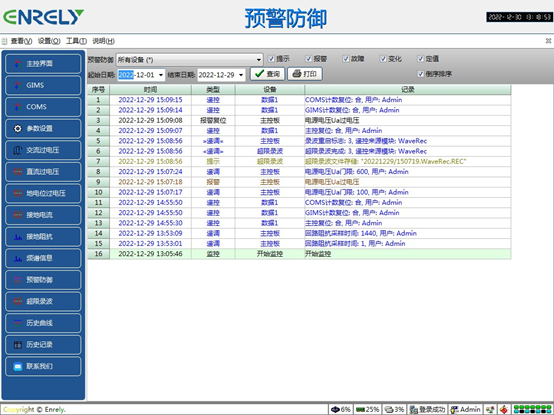Go to the 地电位过电压 page
This screenshot has width=554, height=415.
43,193
